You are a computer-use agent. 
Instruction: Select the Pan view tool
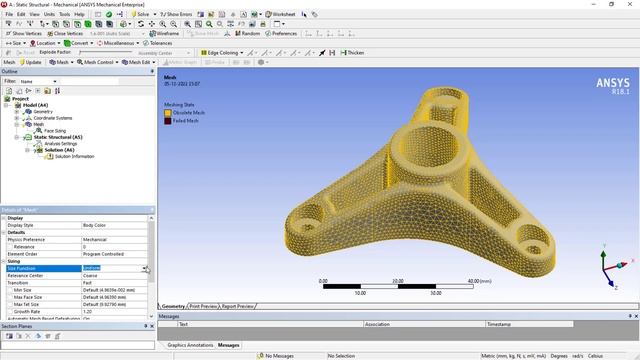152,24
